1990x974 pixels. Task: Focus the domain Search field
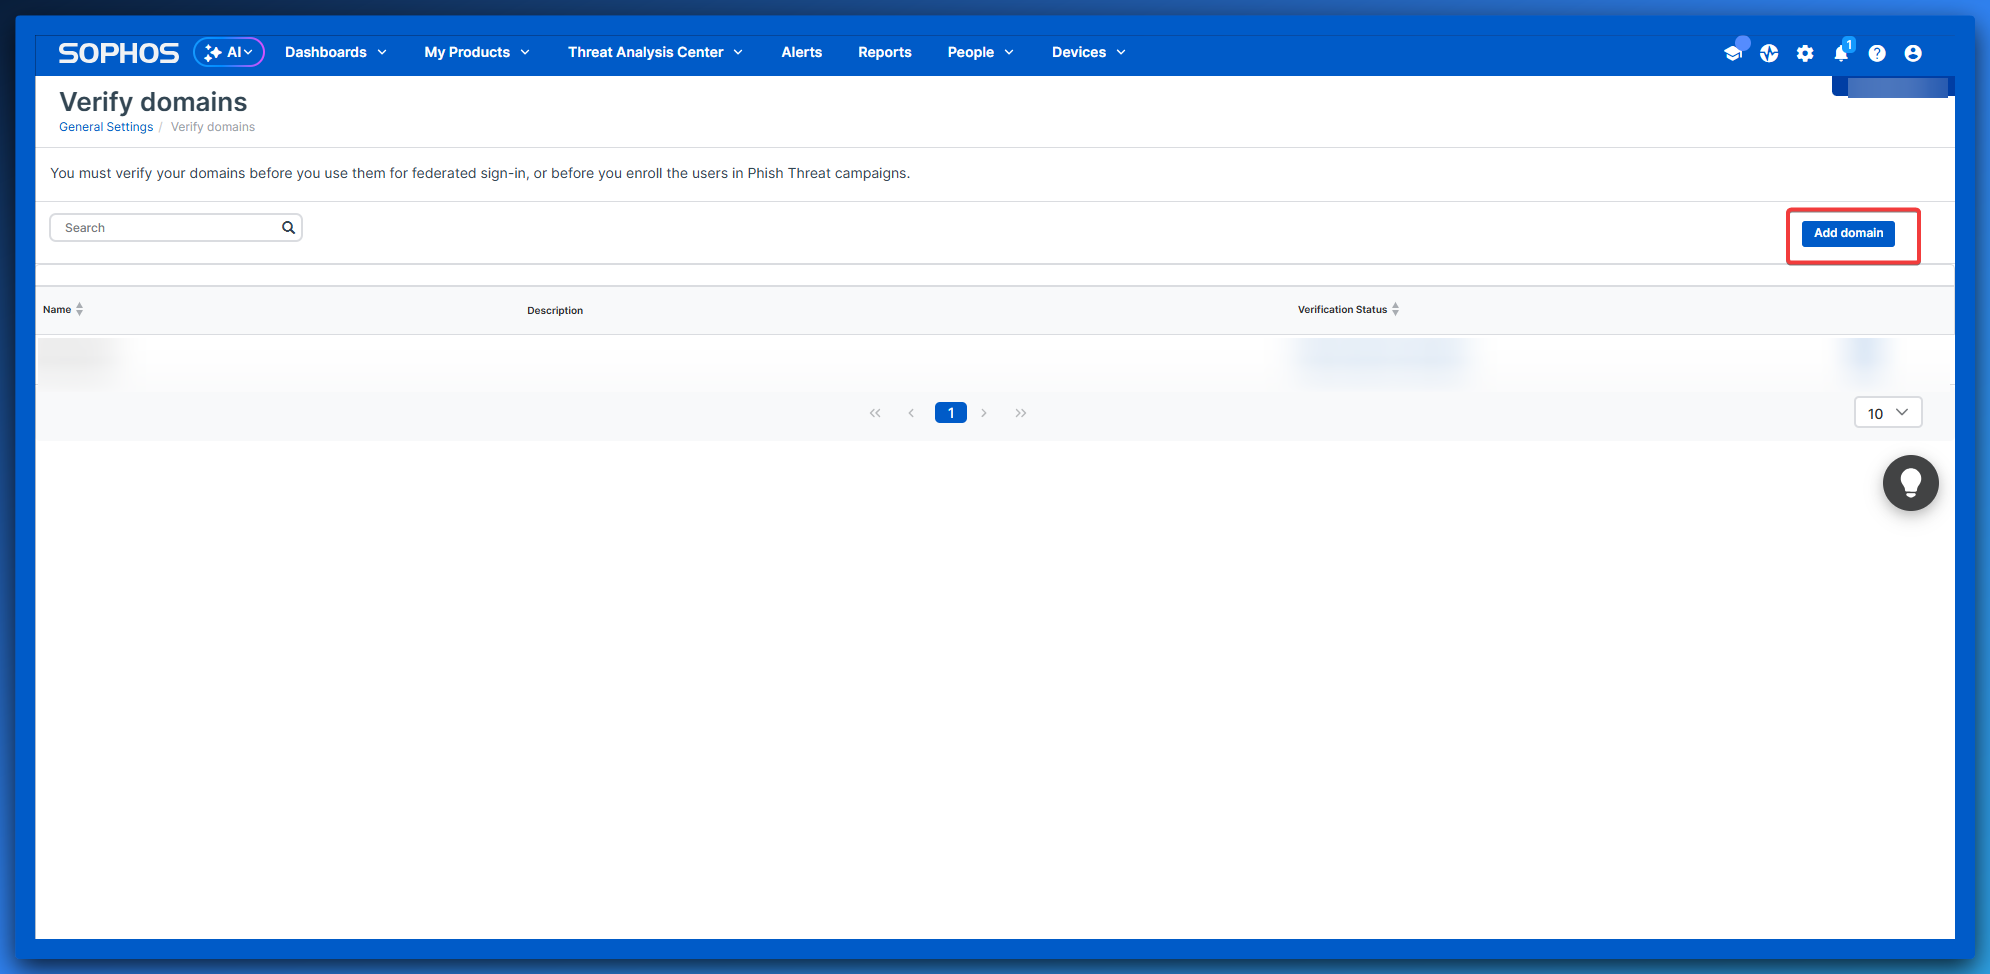[165, 228]
